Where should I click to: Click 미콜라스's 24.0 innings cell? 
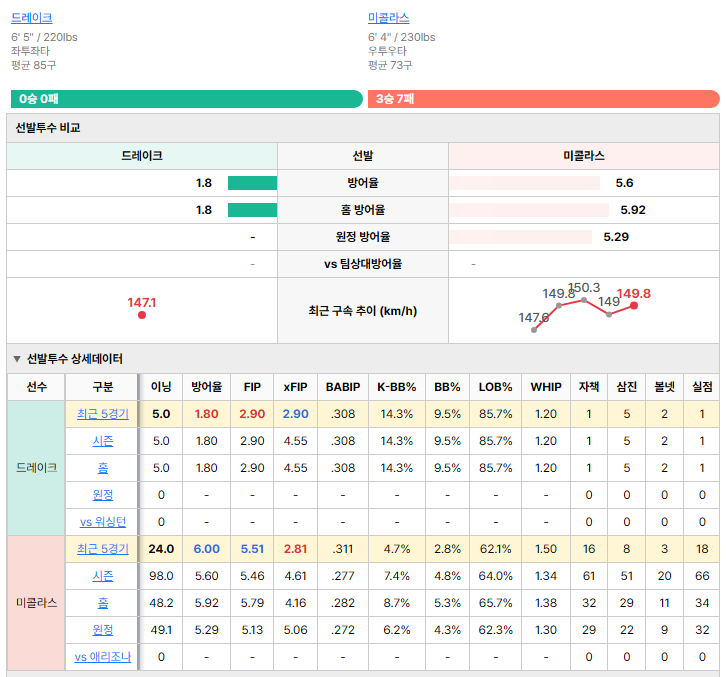[x=161, y=549]
